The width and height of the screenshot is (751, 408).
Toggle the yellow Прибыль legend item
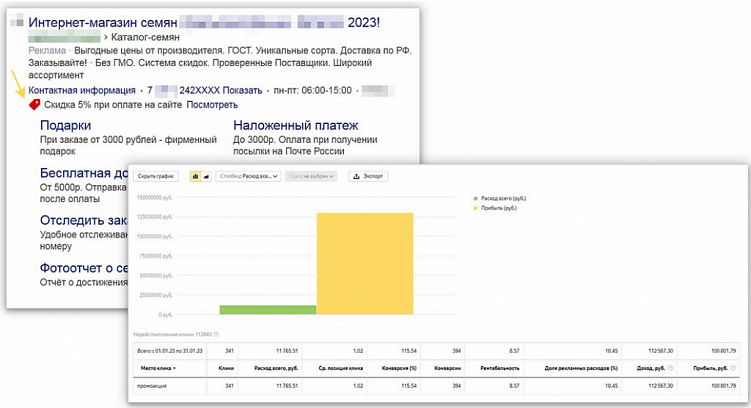[495, 208]
